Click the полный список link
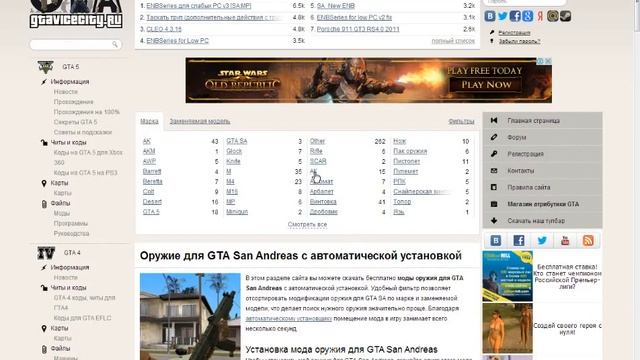Screen dimensions: 640x360 [x=453, y=41]
